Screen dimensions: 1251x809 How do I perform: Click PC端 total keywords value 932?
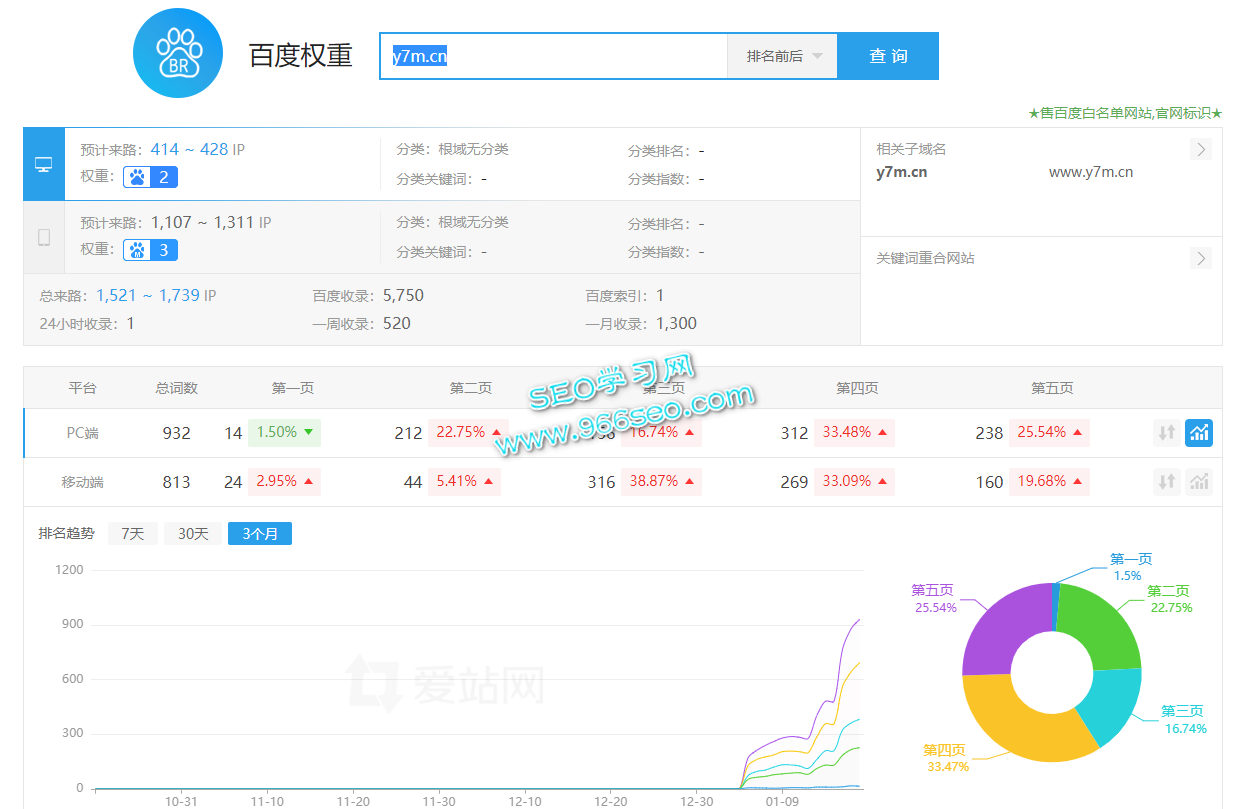coord(176,433)
